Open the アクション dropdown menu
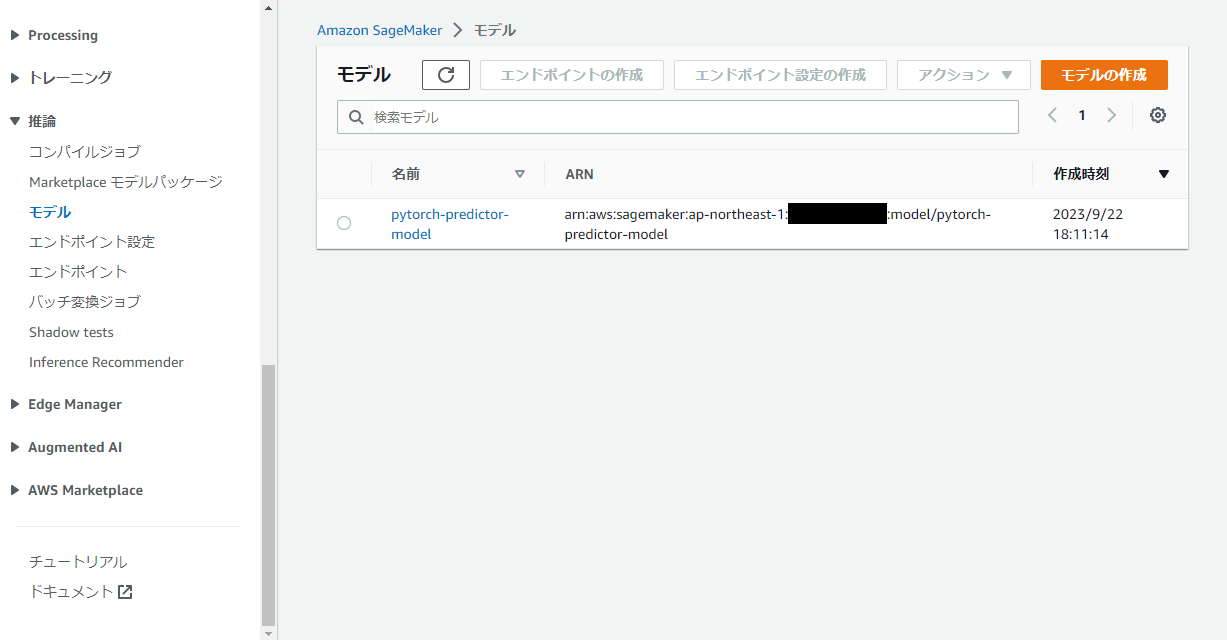 tap(963, 74)
